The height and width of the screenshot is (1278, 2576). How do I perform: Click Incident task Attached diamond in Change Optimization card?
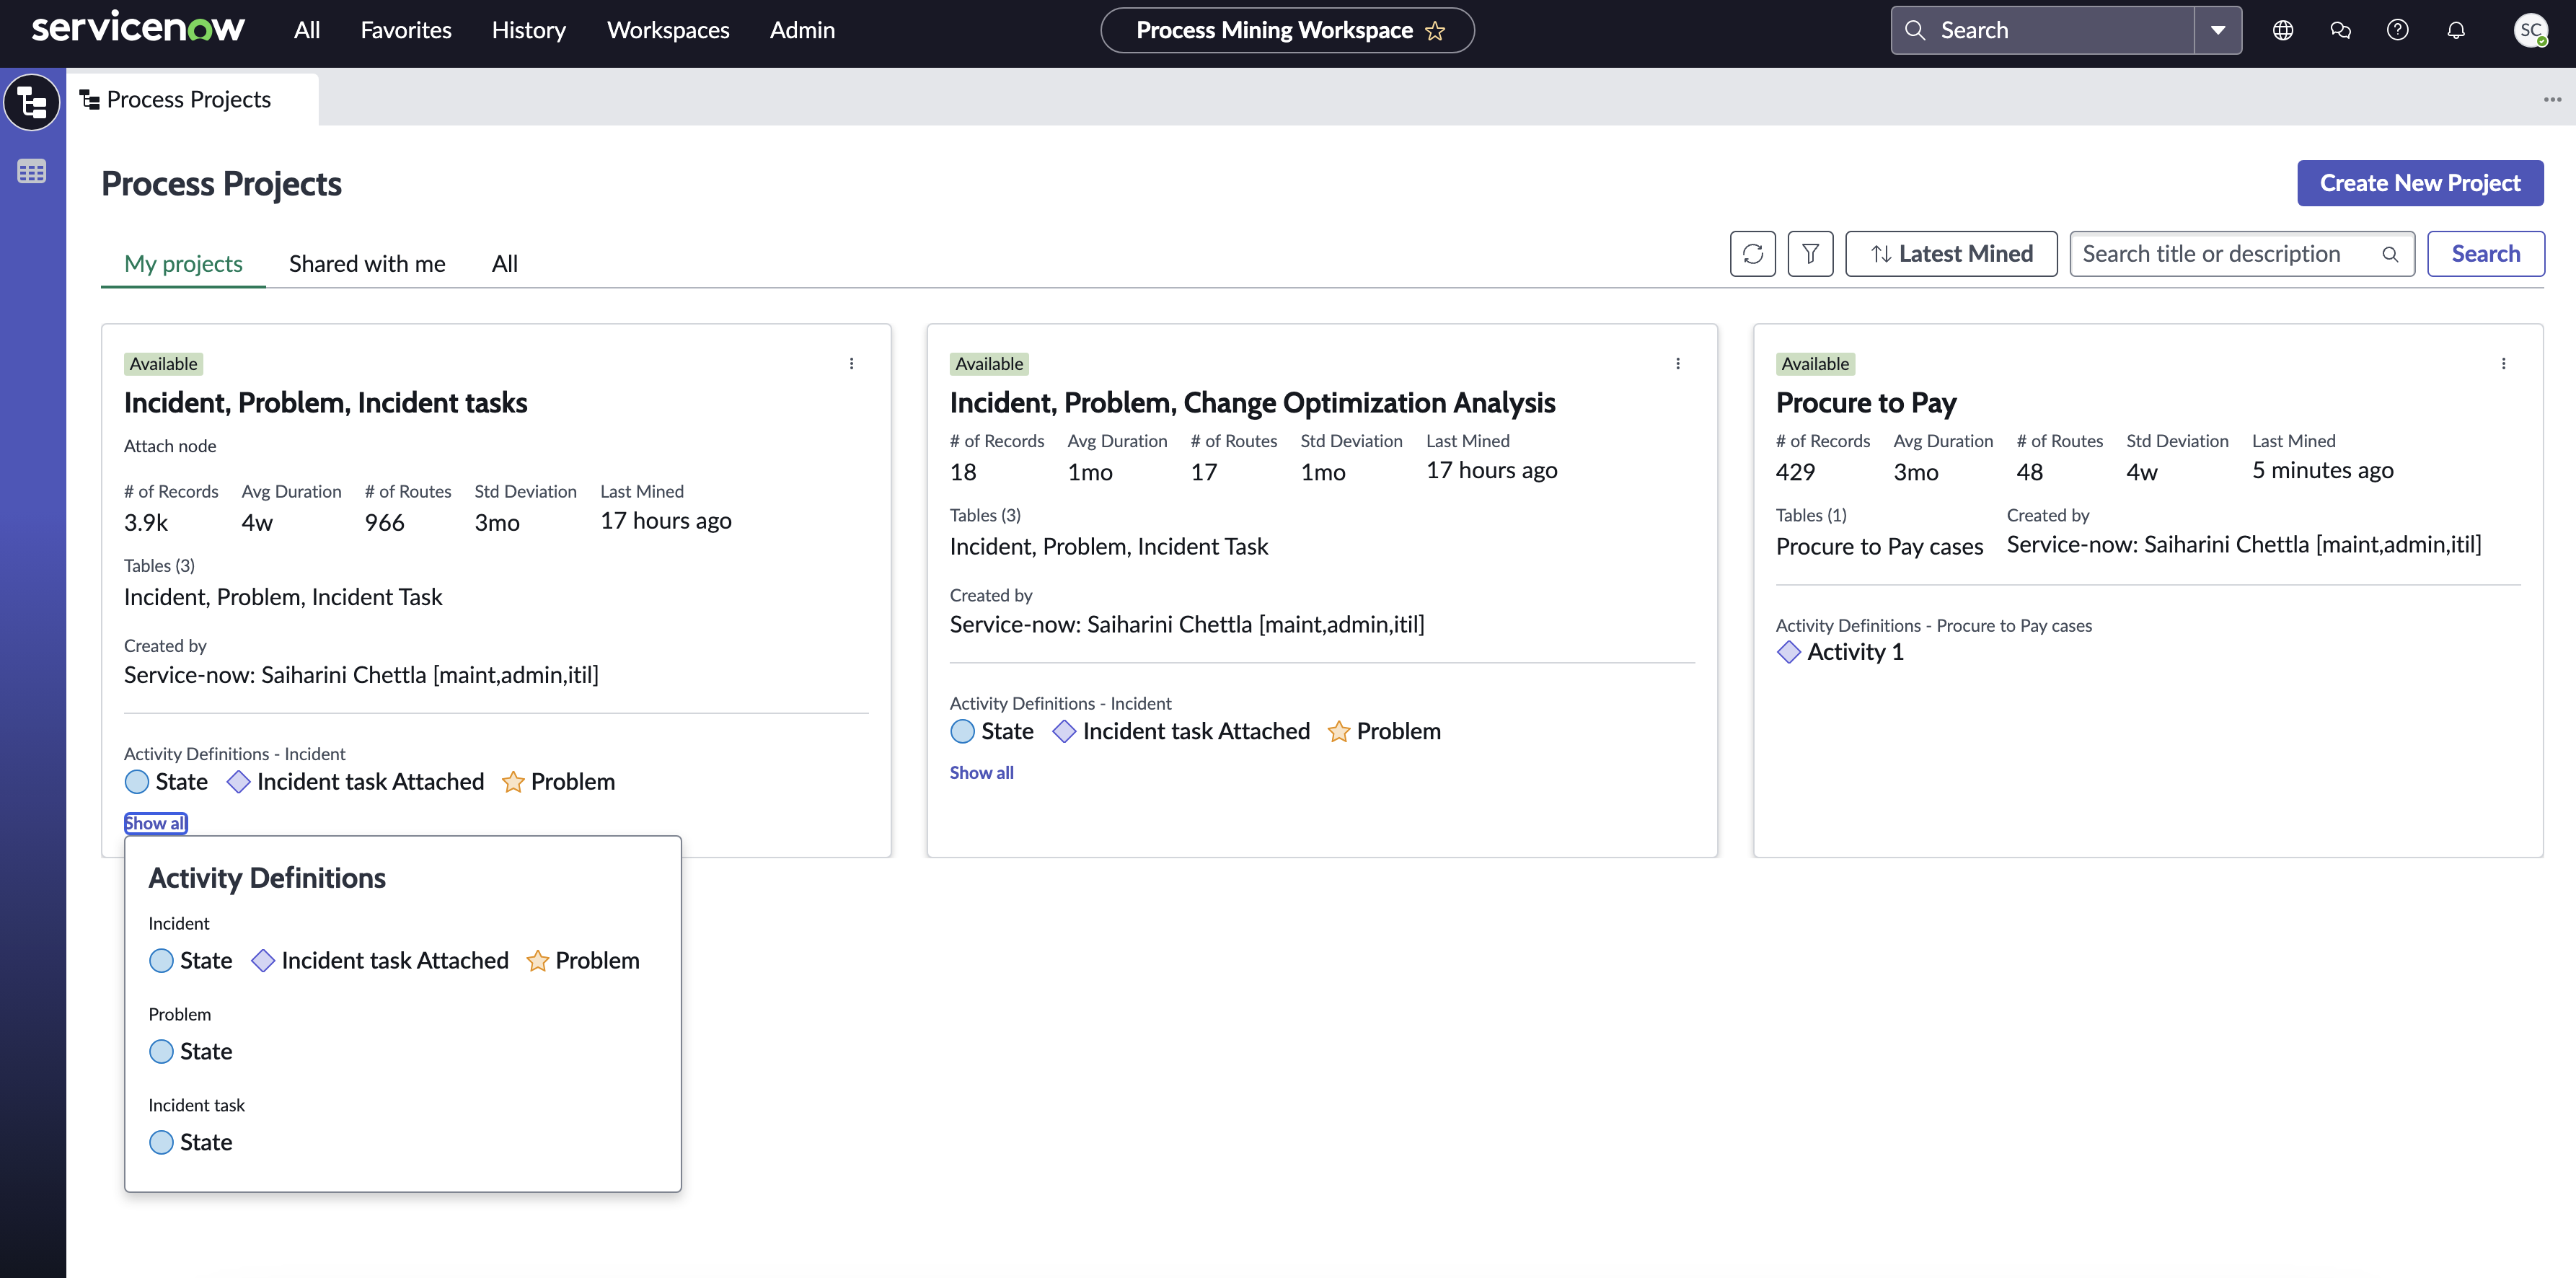(x=1064, y=732)
